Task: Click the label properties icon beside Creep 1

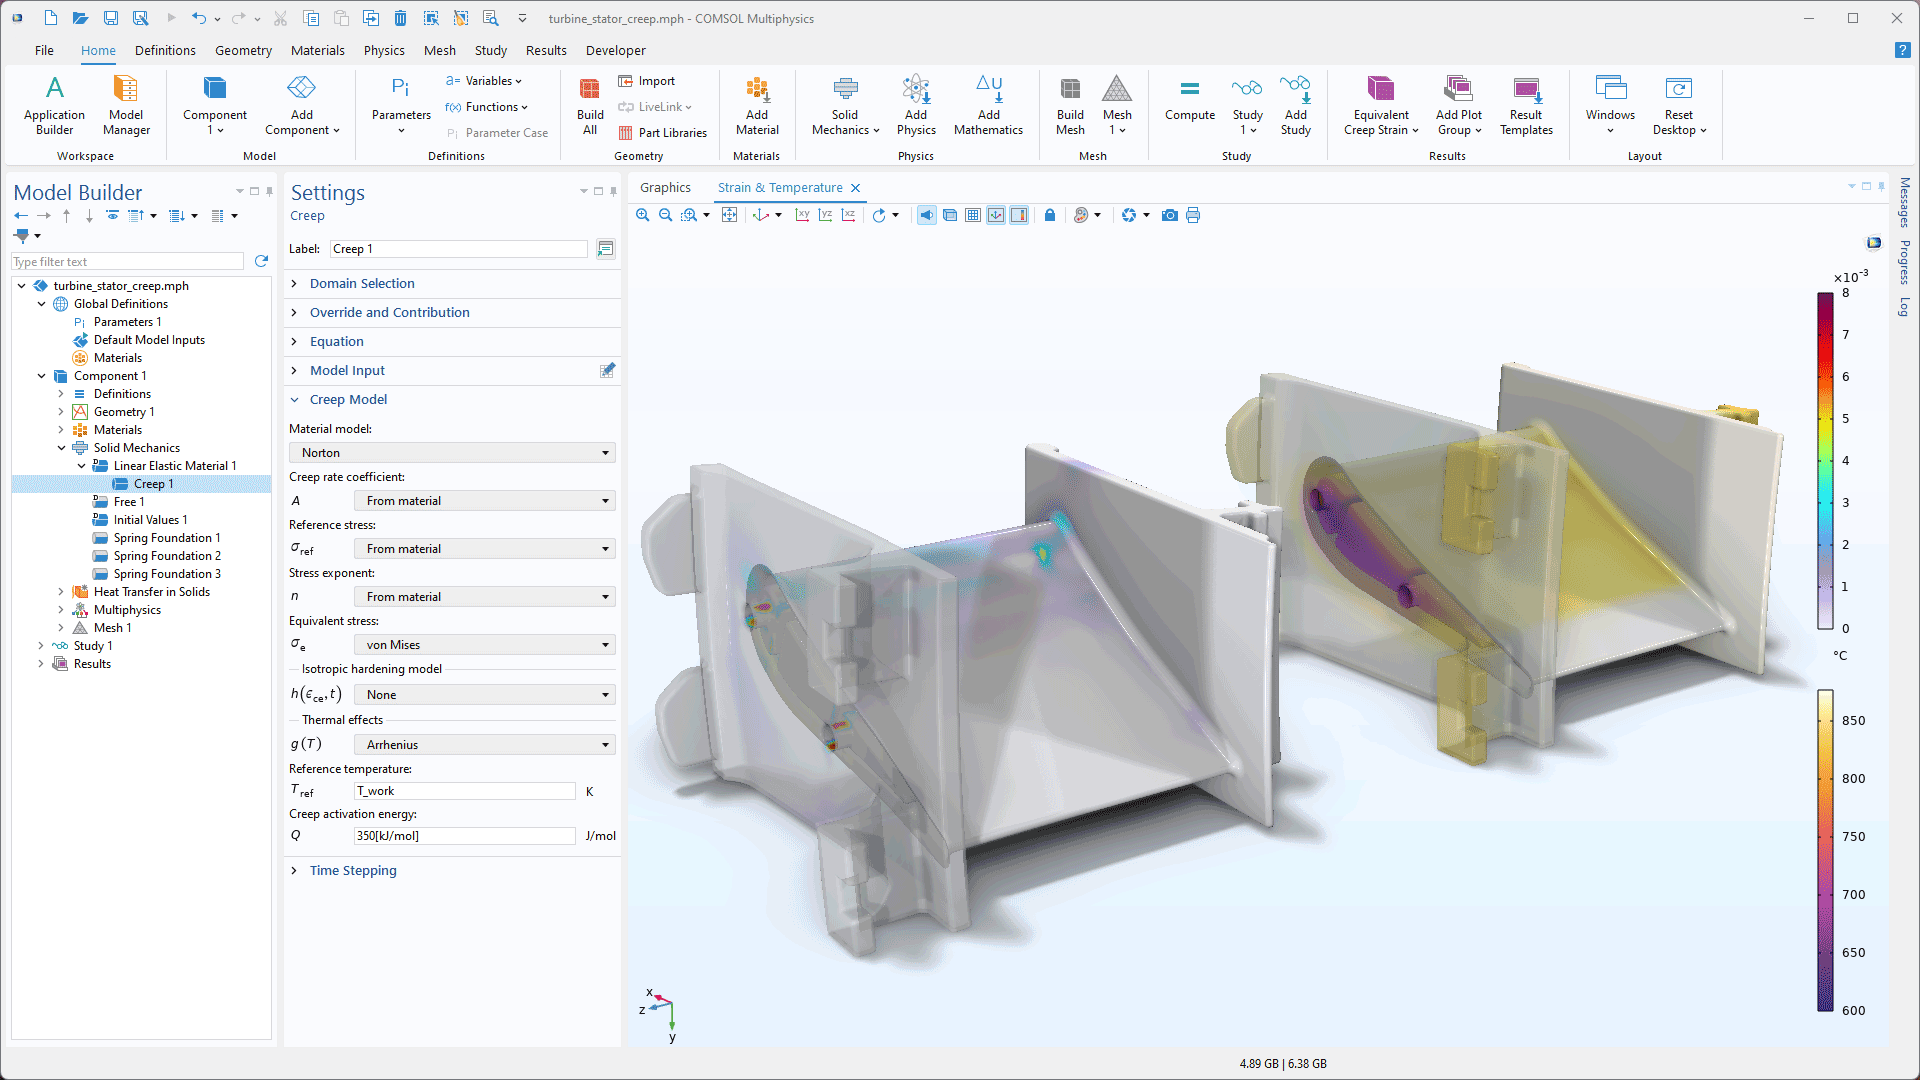Action: [605, 249]
